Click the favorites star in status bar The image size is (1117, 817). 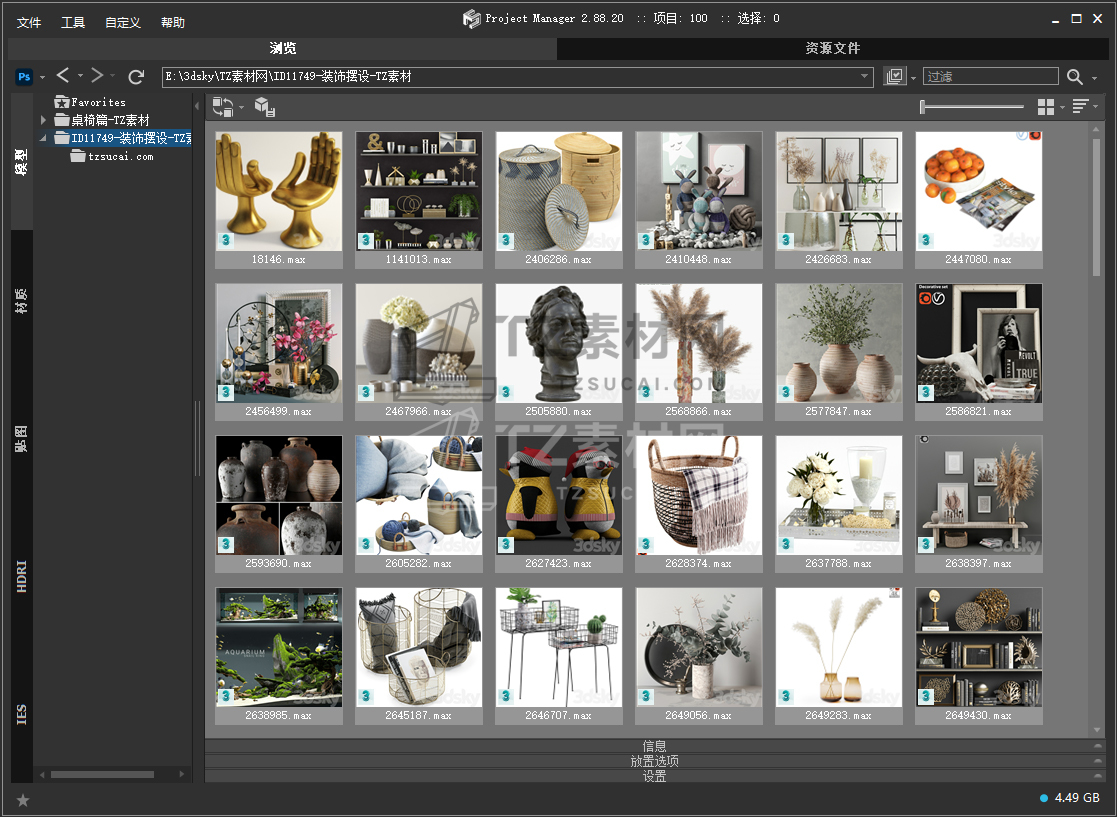click(23, 799)
